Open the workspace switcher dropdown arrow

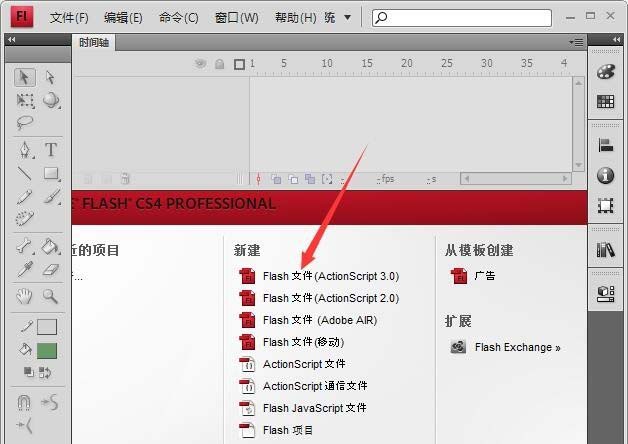click(348, 17)
